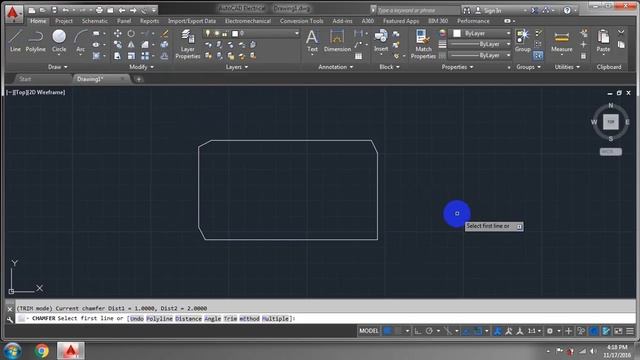This screenshot has height=360, width=640.
Task: Select the Text annotation tool
Action: (x=312, y=41)
